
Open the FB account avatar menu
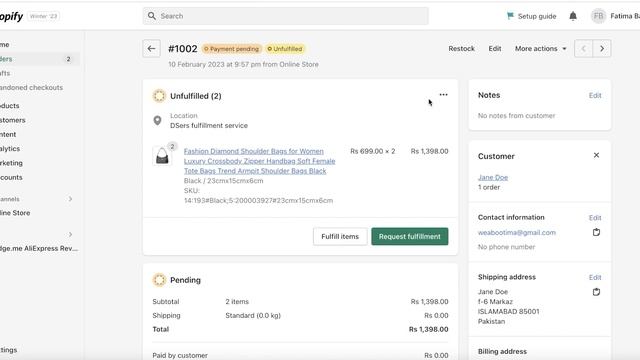click(x=598, y=16)
